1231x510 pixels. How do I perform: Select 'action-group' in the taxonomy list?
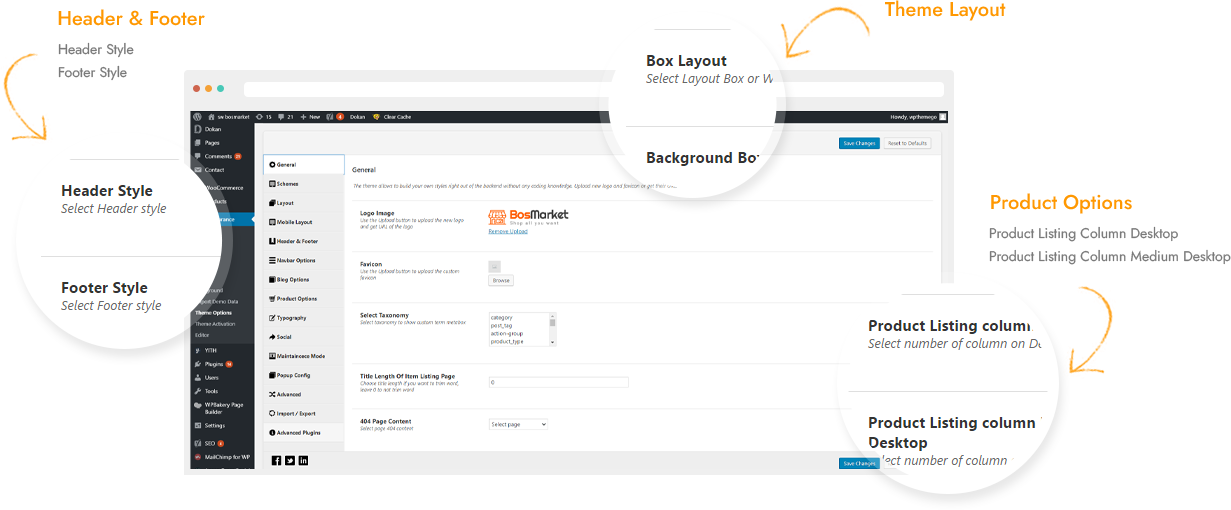click(506, 334)
